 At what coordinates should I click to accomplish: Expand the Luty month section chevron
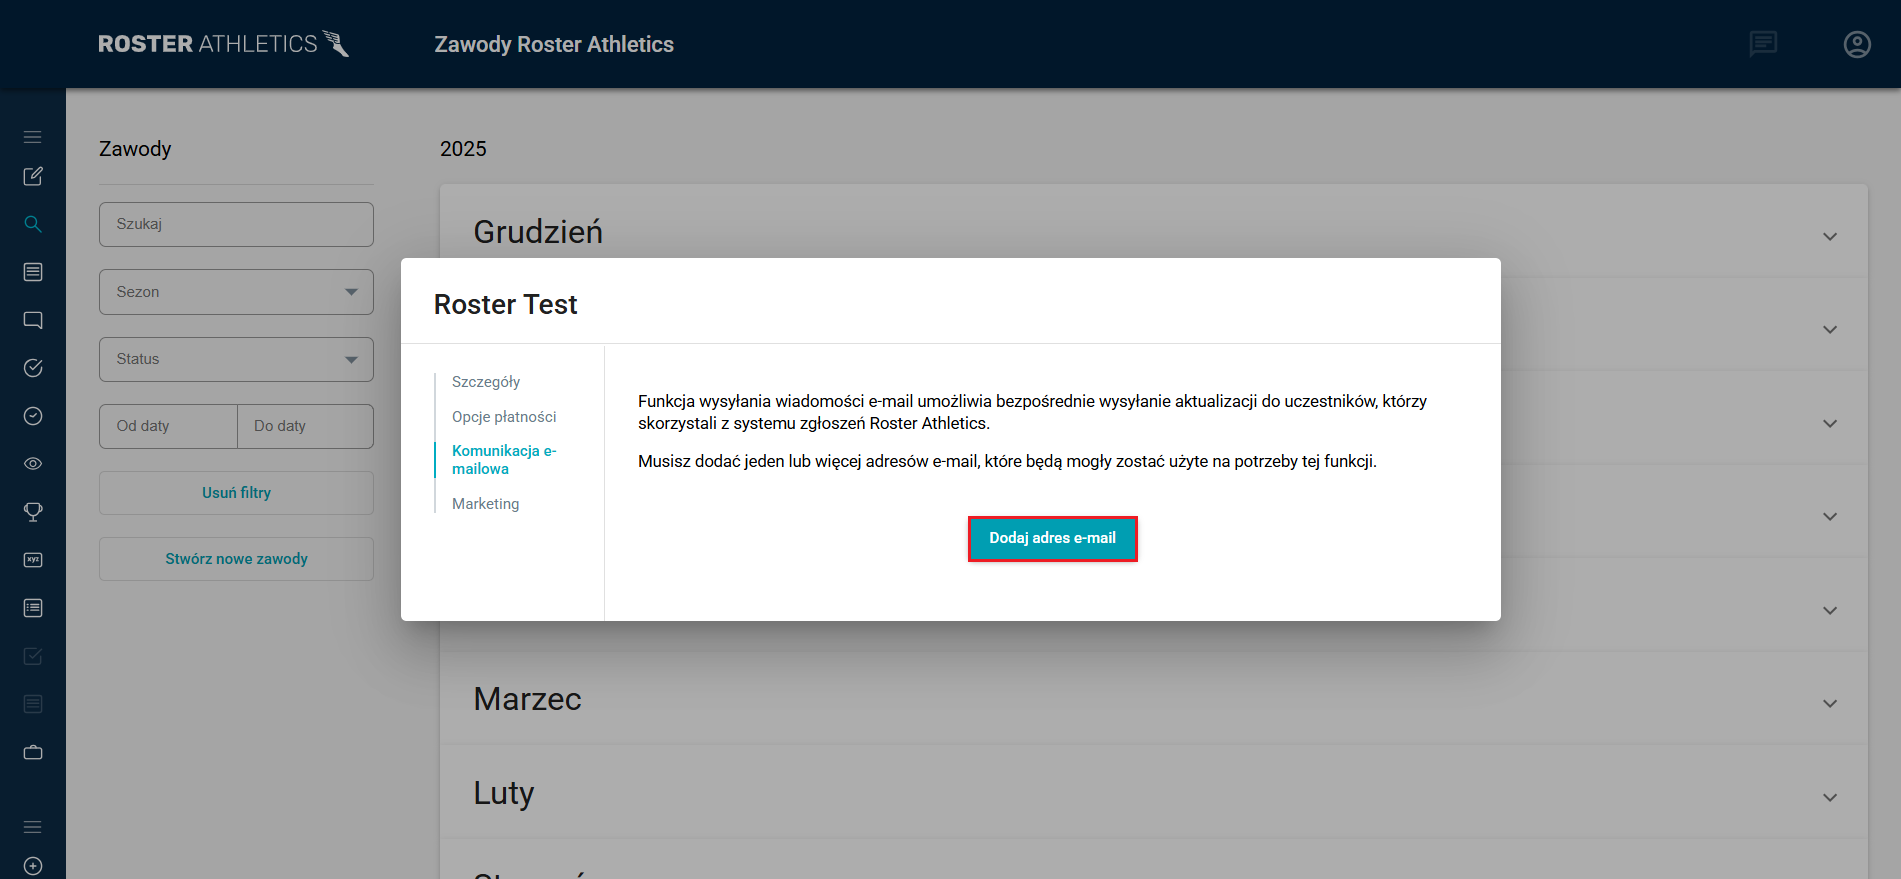click(x=1830, y=798)
